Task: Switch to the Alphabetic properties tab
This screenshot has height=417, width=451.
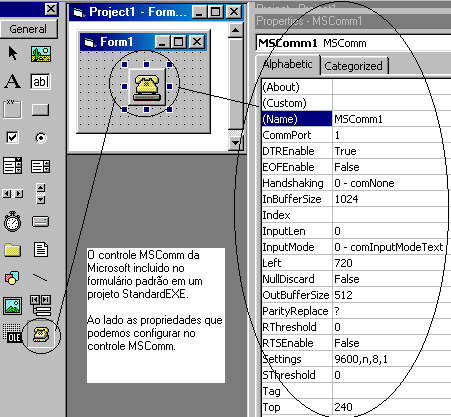Action: pyautogui.click(x=288, y=65)
